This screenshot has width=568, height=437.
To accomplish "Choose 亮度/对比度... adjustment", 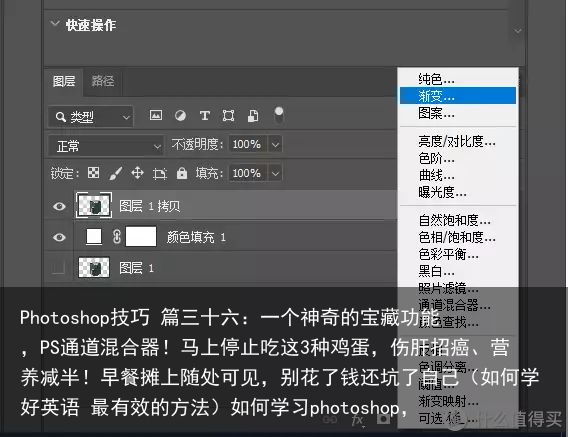I will tap(458, 141).
